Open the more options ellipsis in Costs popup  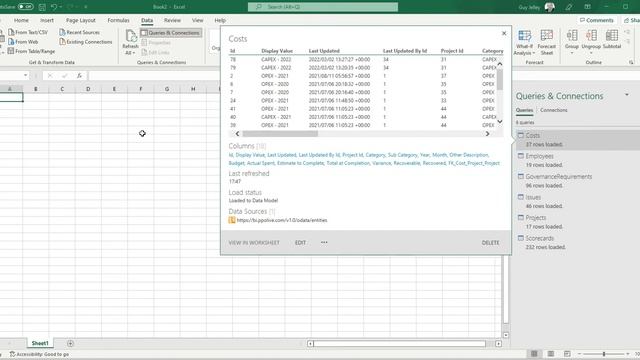(324, 242)
